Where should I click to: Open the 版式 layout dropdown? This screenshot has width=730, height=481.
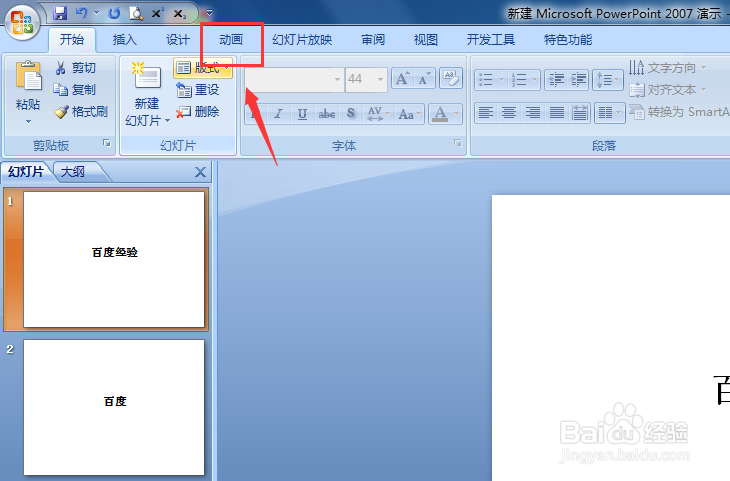[x=203, y=68]
